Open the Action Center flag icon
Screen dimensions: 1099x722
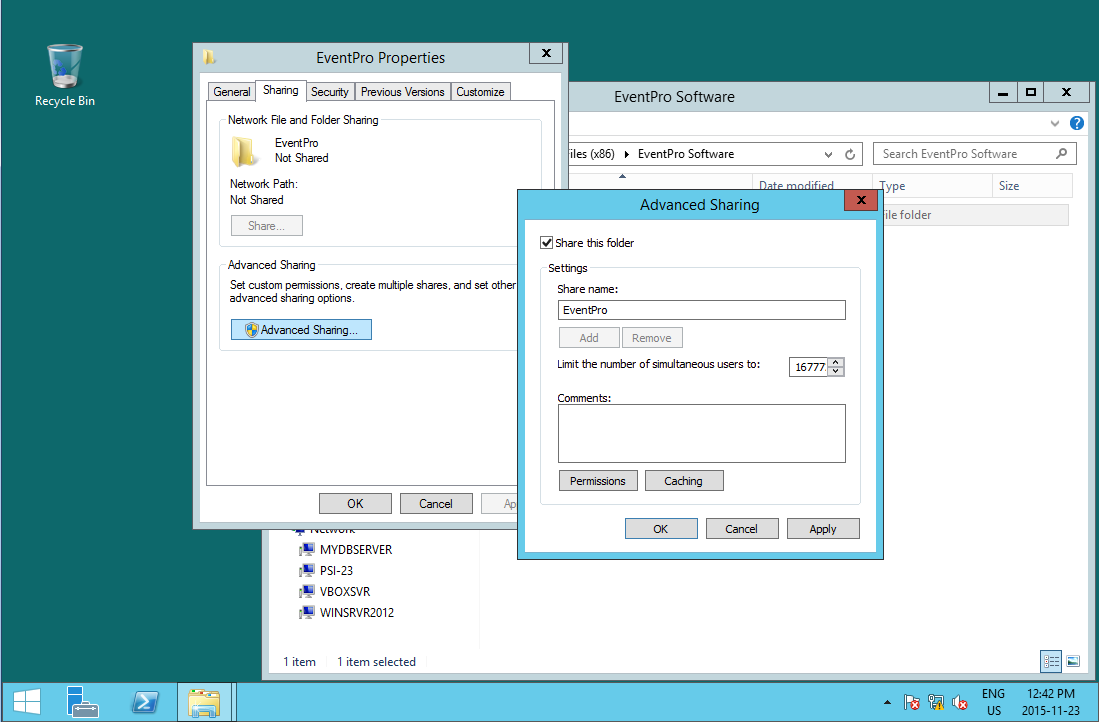pyautogui.click(x=911, y=702)
